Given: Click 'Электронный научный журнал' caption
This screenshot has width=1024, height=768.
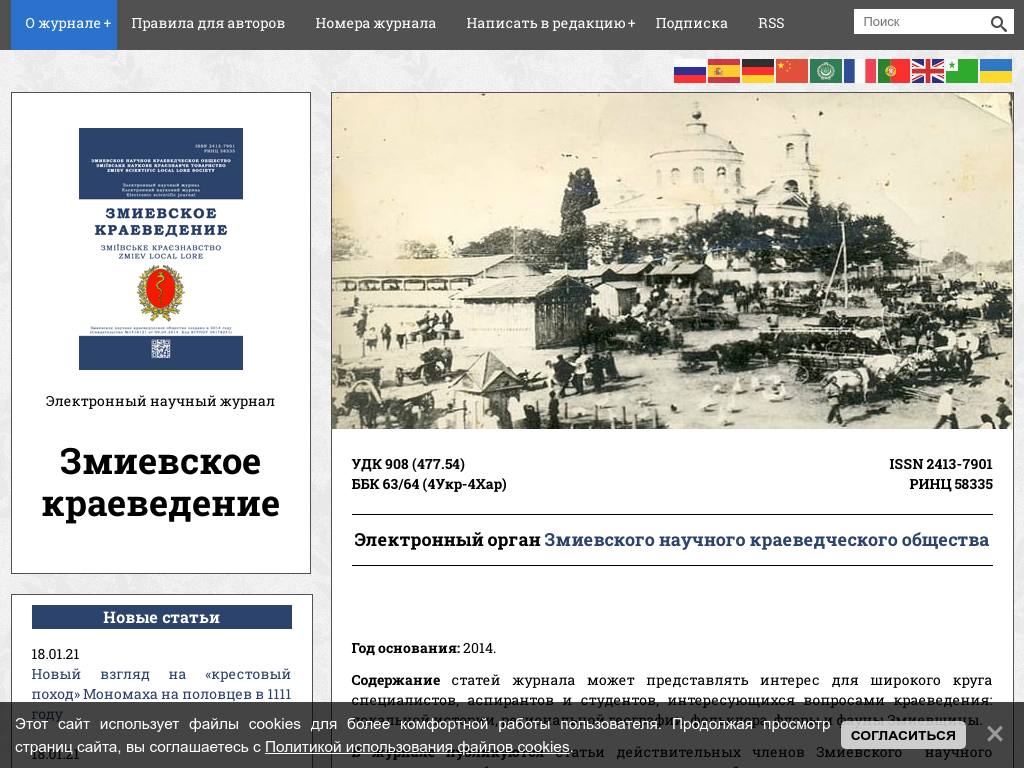Looking at the screenshot, I should (x=160, y=401).
